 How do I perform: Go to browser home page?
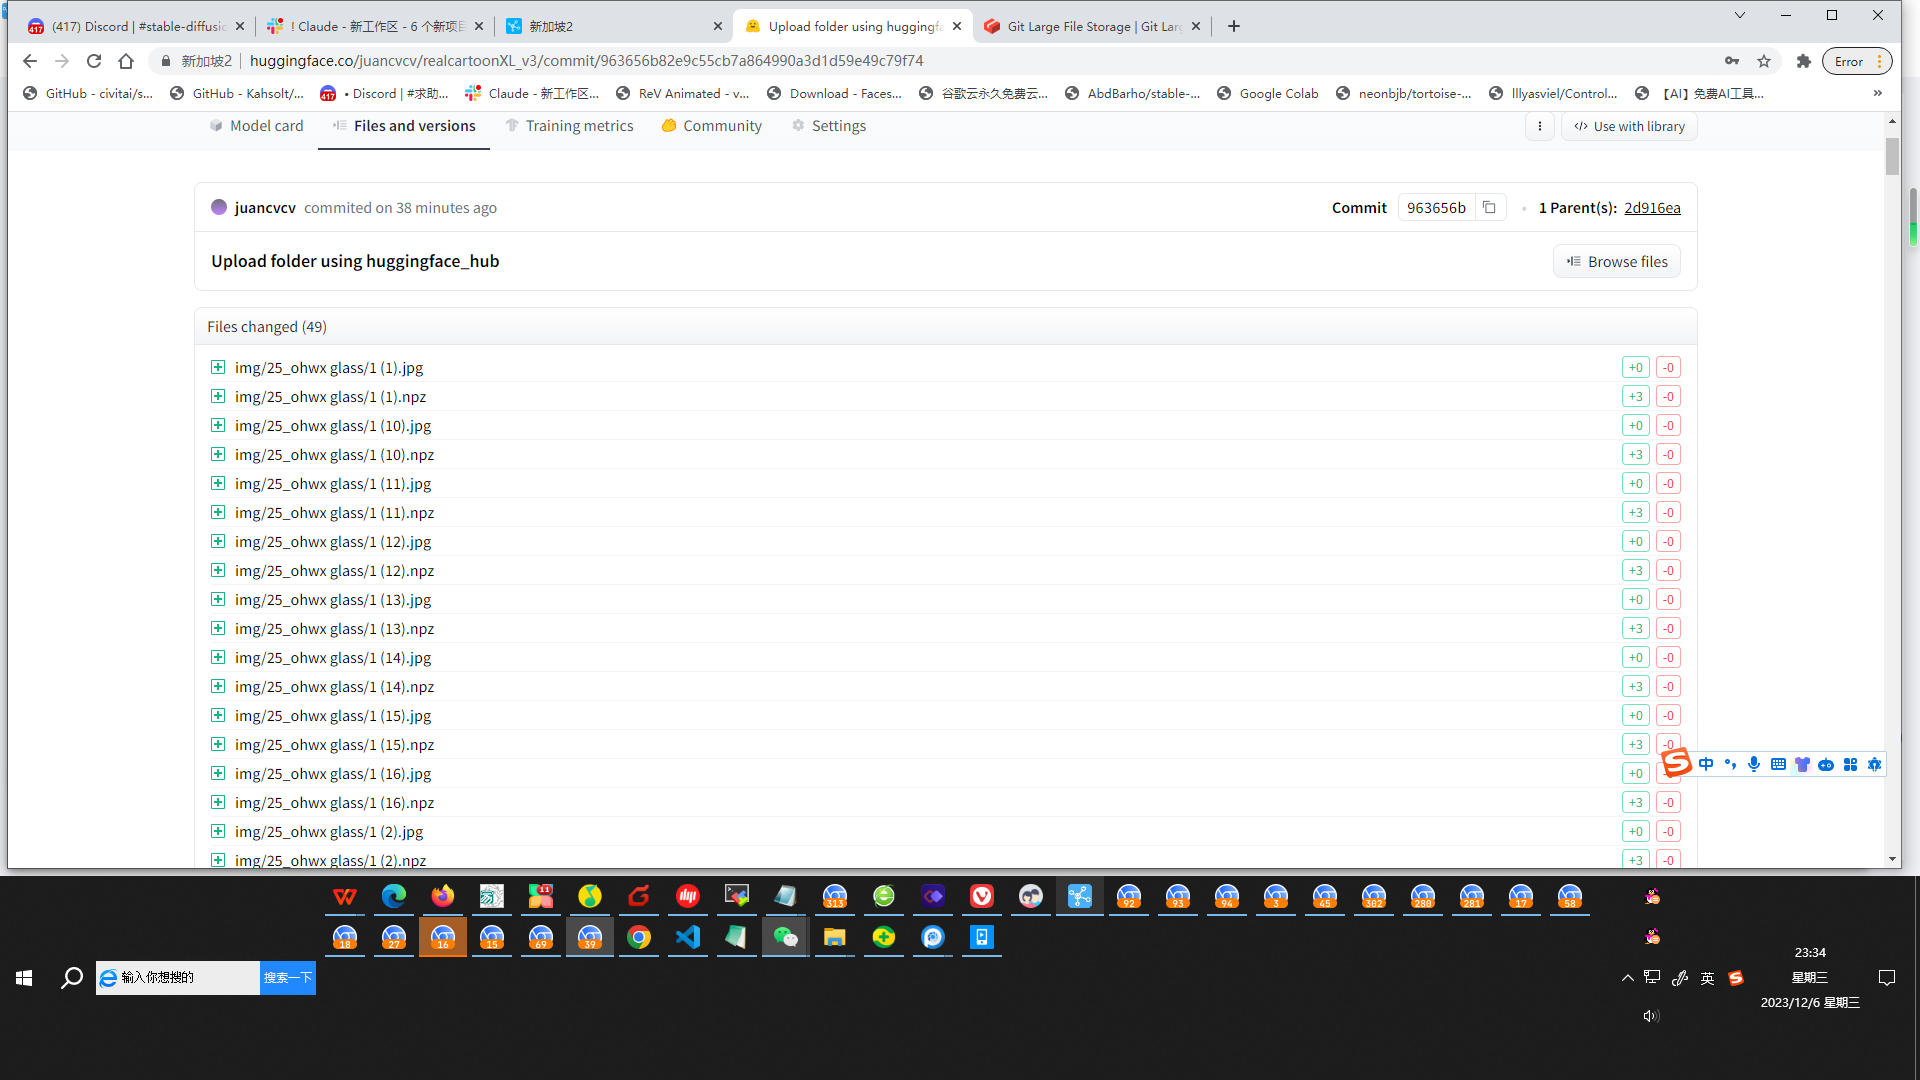coord(126,61)
